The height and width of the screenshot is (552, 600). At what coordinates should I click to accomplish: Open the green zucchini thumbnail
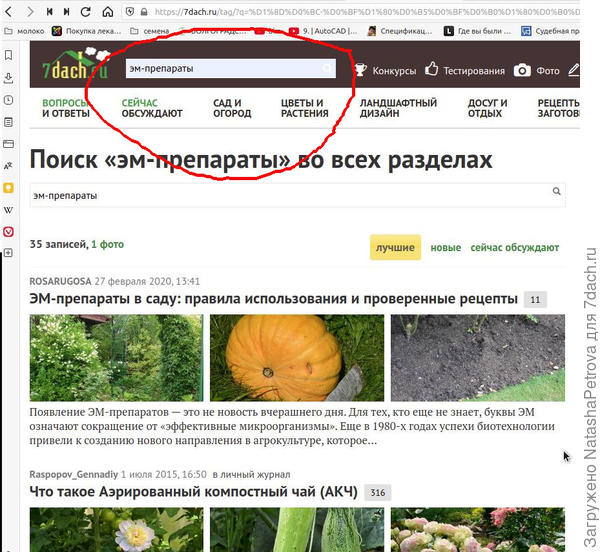tap(297, 530)
